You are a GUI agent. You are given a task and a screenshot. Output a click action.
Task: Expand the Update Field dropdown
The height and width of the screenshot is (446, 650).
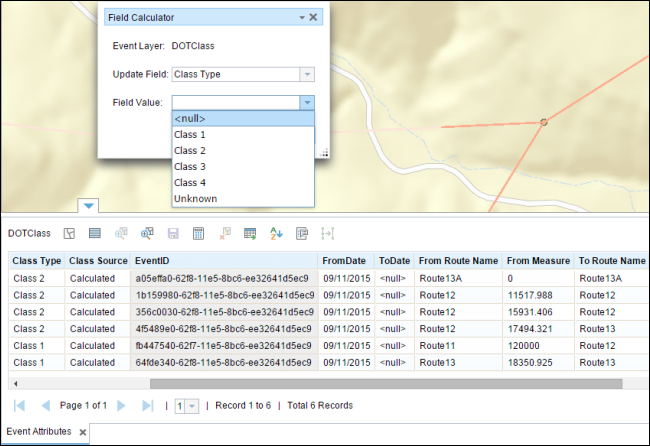tap(307, 74)
